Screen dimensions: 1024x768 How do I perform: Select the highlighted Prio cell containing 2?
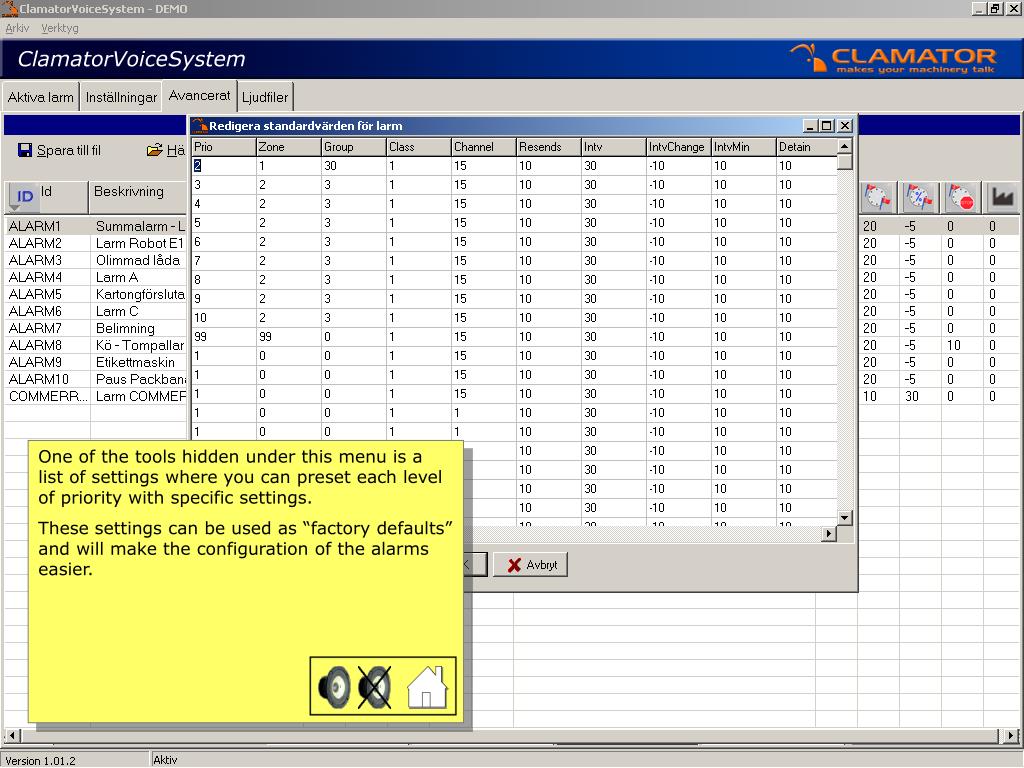[x=223, y=166]
